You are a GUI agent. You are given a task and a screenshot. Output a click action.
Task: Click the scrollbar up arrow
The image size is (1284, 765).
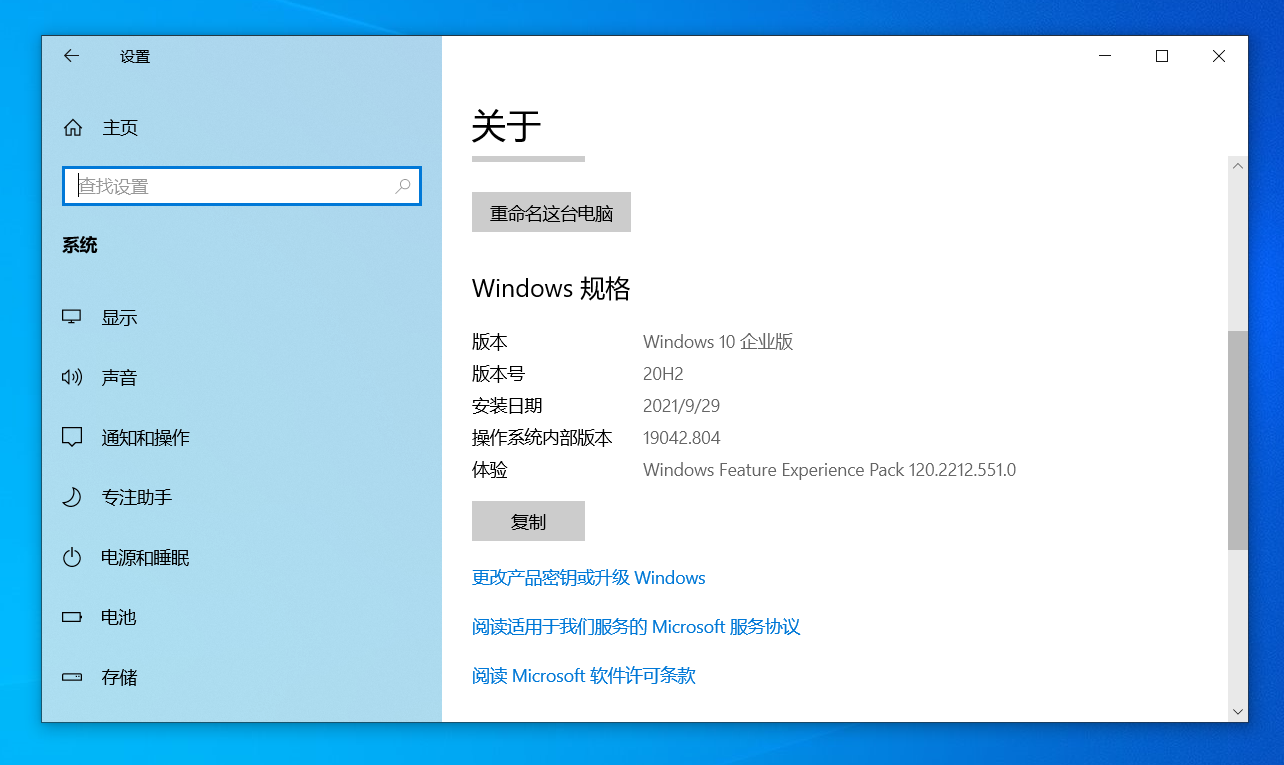[x=1238, y=166]
